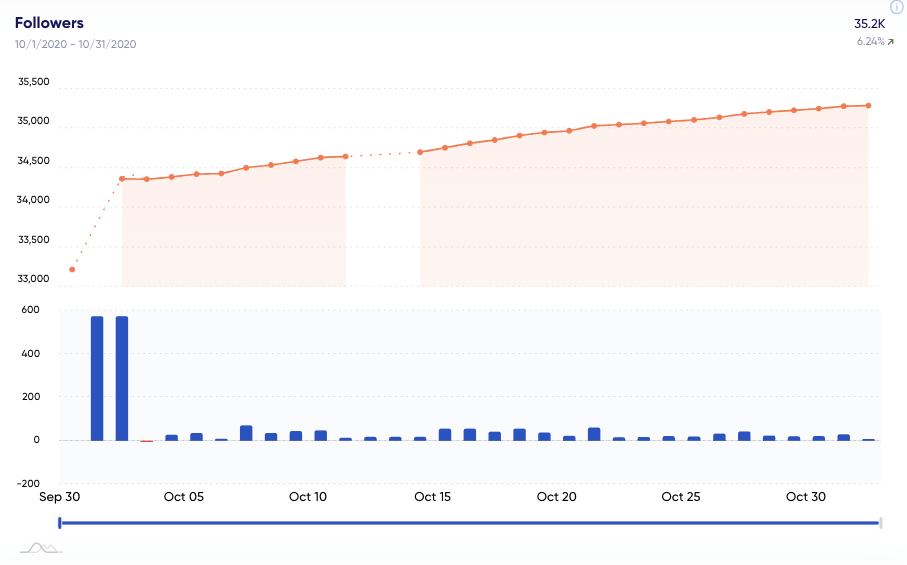Click the 35.2K follower total
The image size is (907, 565).
pos(870,23)
